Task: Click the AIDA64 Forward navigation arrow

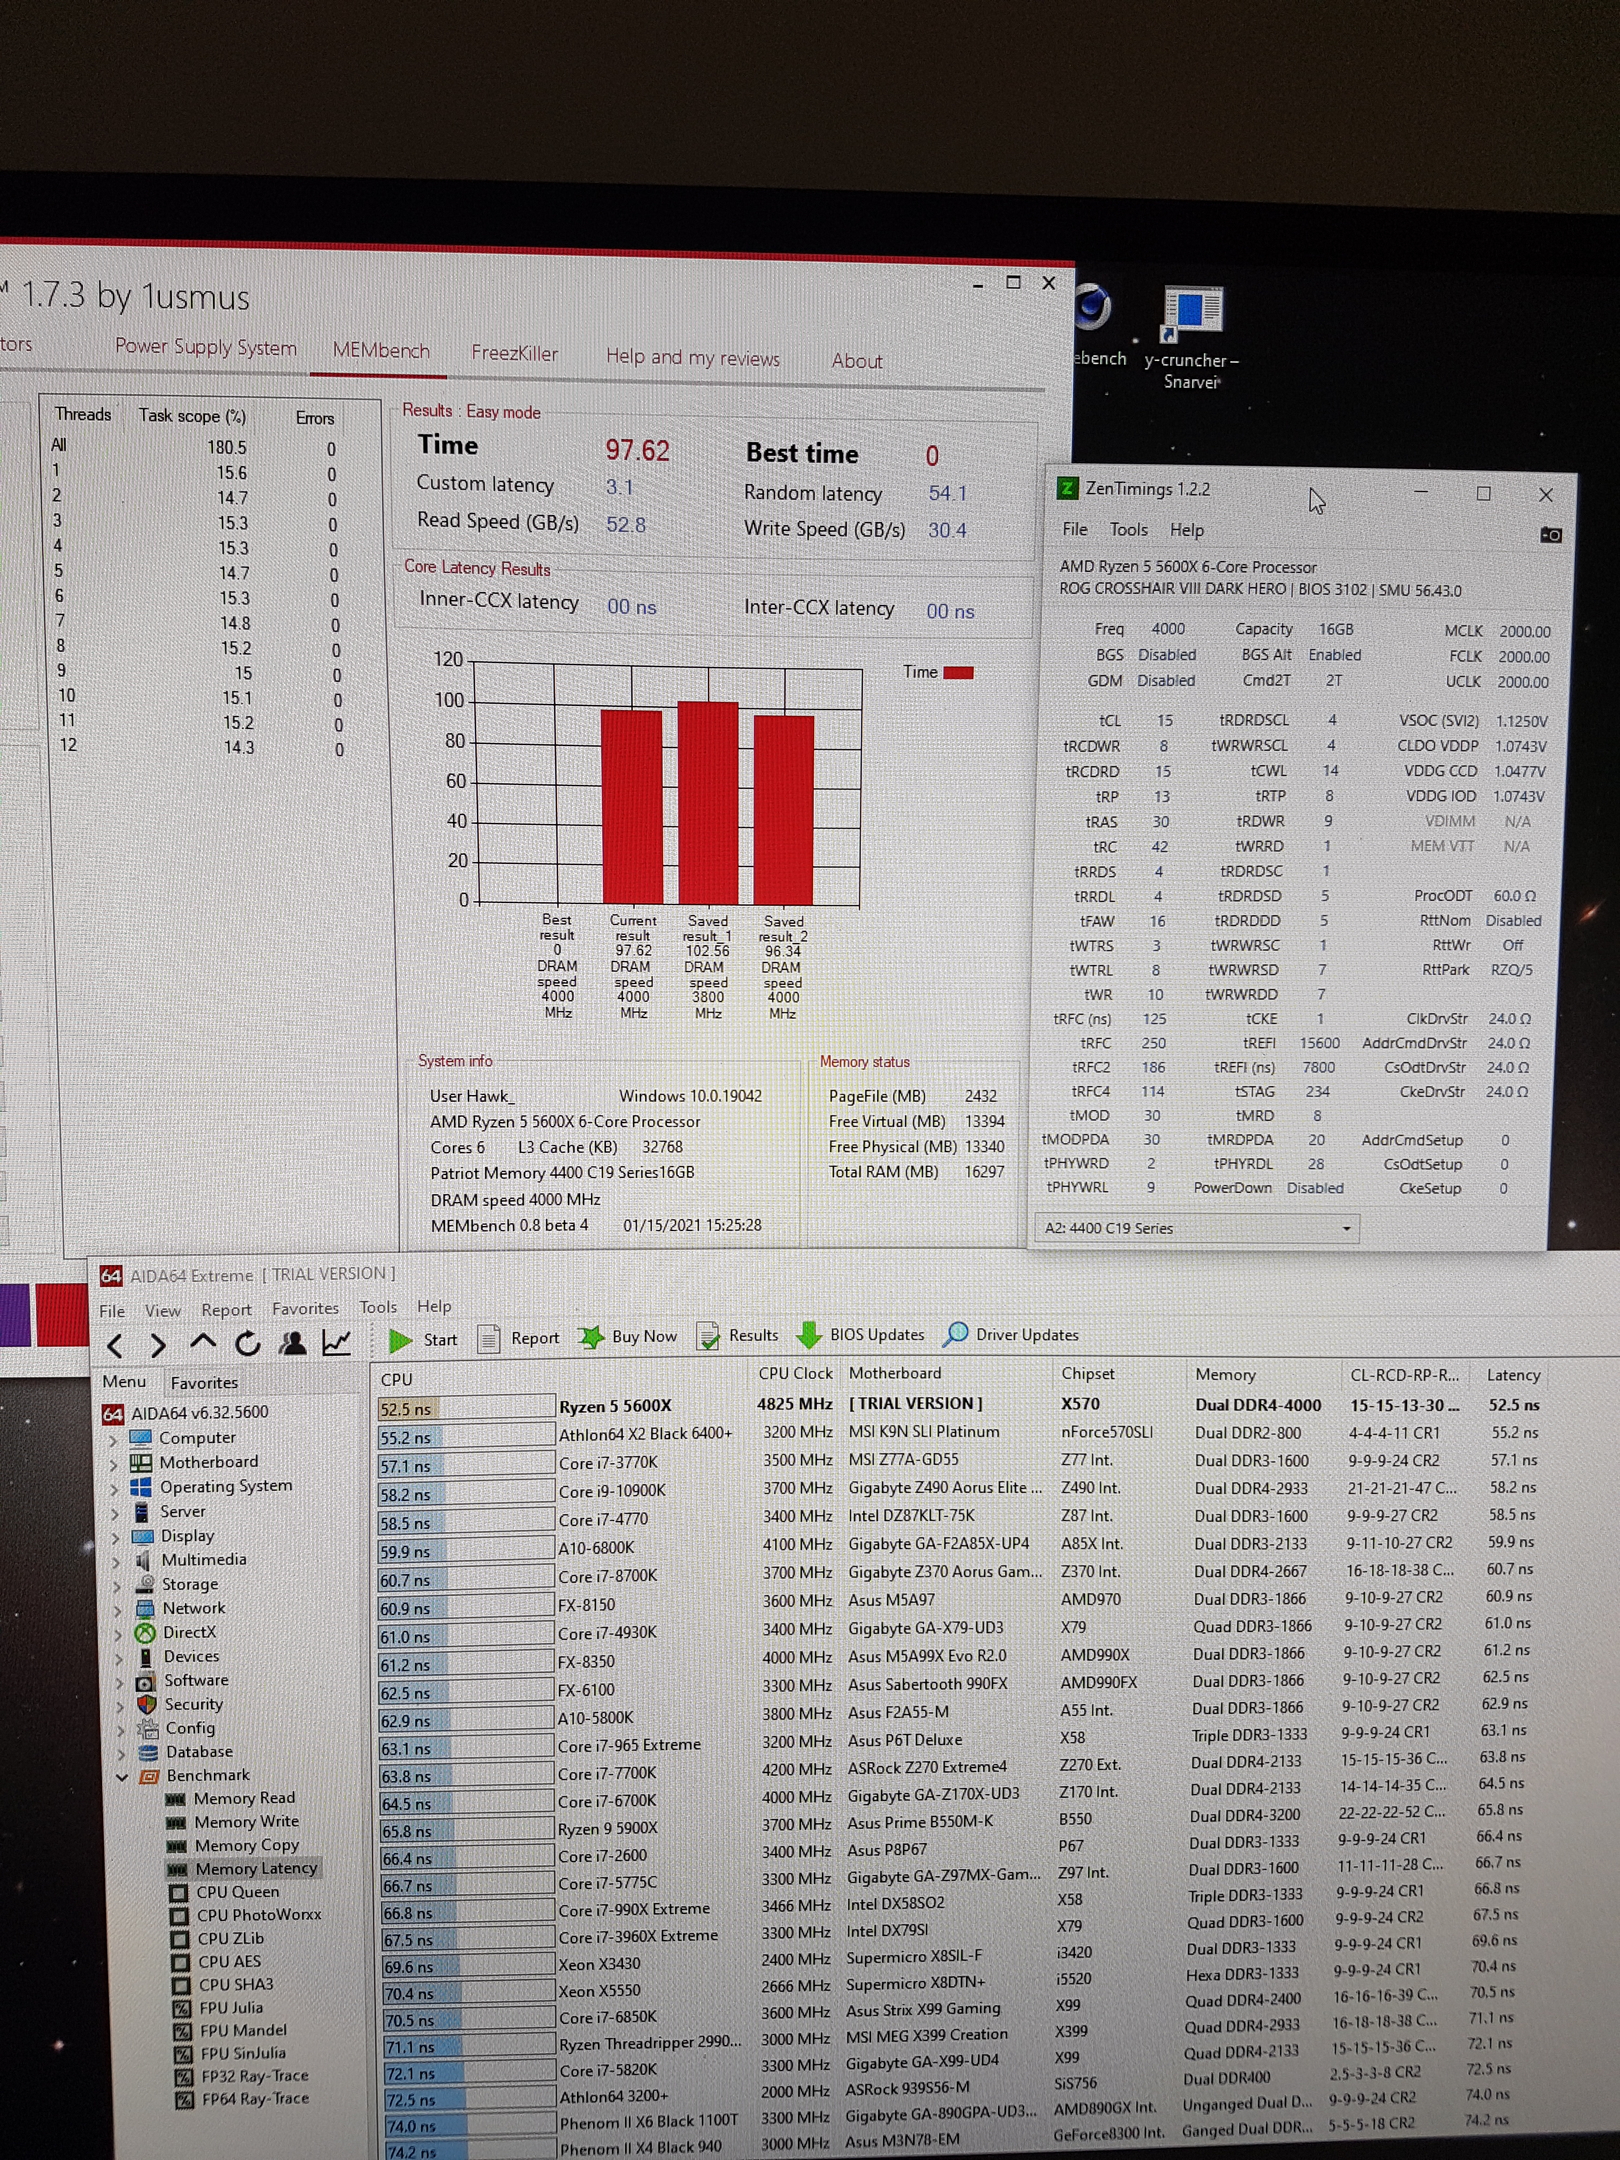Action: [x=158, y=1346]
